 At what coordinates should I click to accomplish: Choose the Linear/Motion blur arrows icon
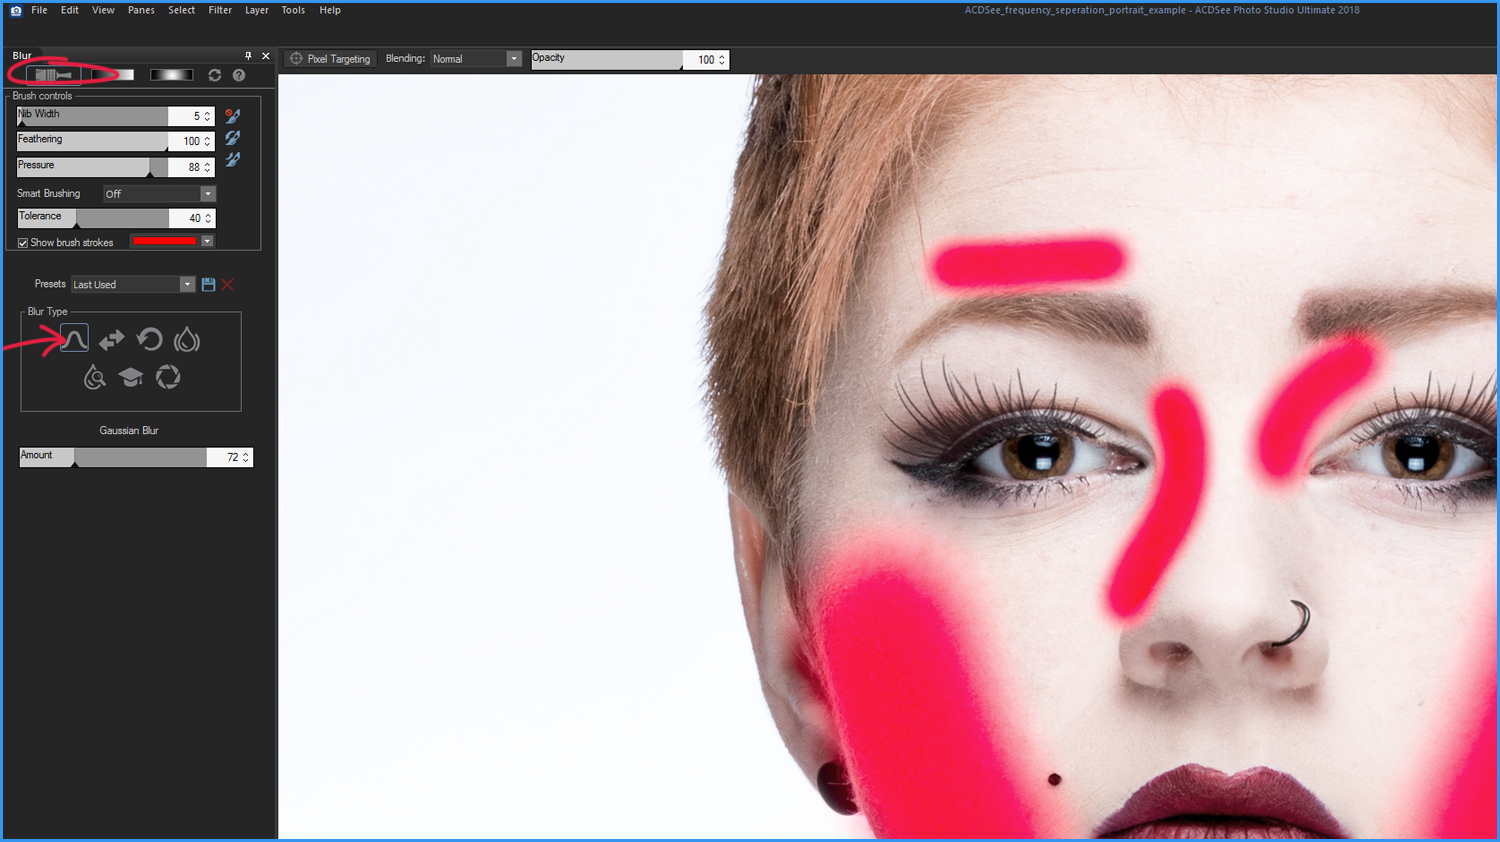coord(111,340)
